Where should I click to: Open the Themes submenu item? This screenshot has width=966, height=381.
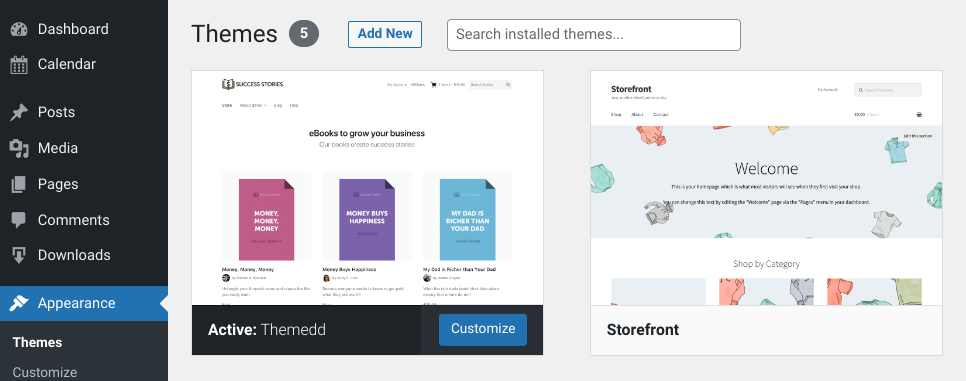coord(38,342)
